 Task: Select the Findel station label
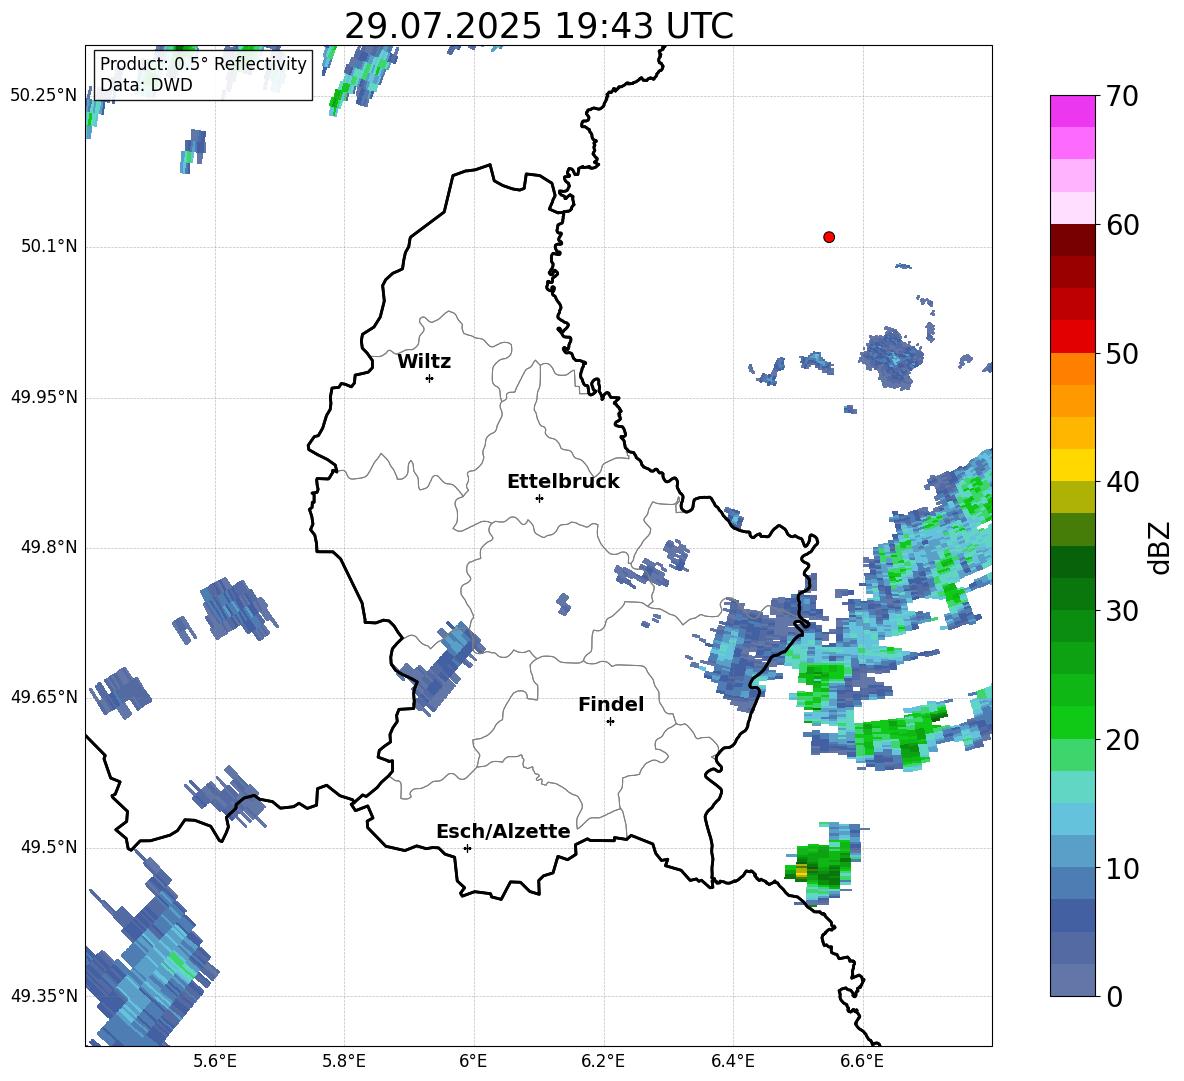point(611,704)
